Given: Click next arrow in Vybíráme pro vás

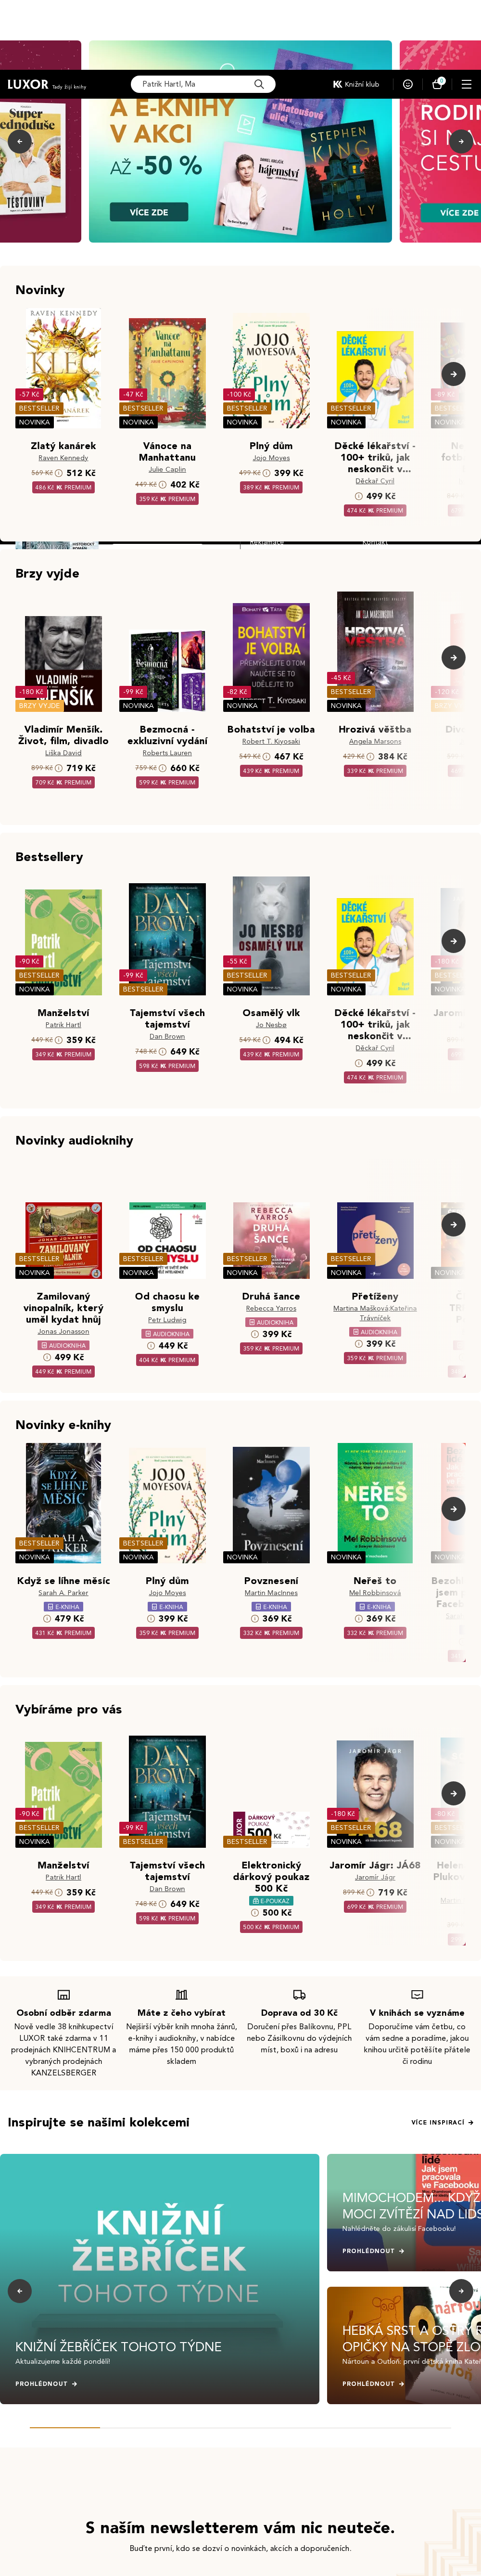Looking at the screenshot, I should (x=453, y=1793).
